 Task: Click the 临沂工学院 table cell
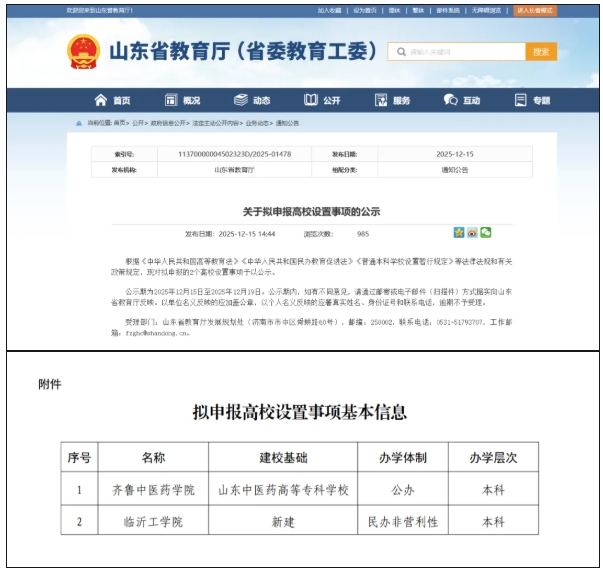click(x=153, y=522)
